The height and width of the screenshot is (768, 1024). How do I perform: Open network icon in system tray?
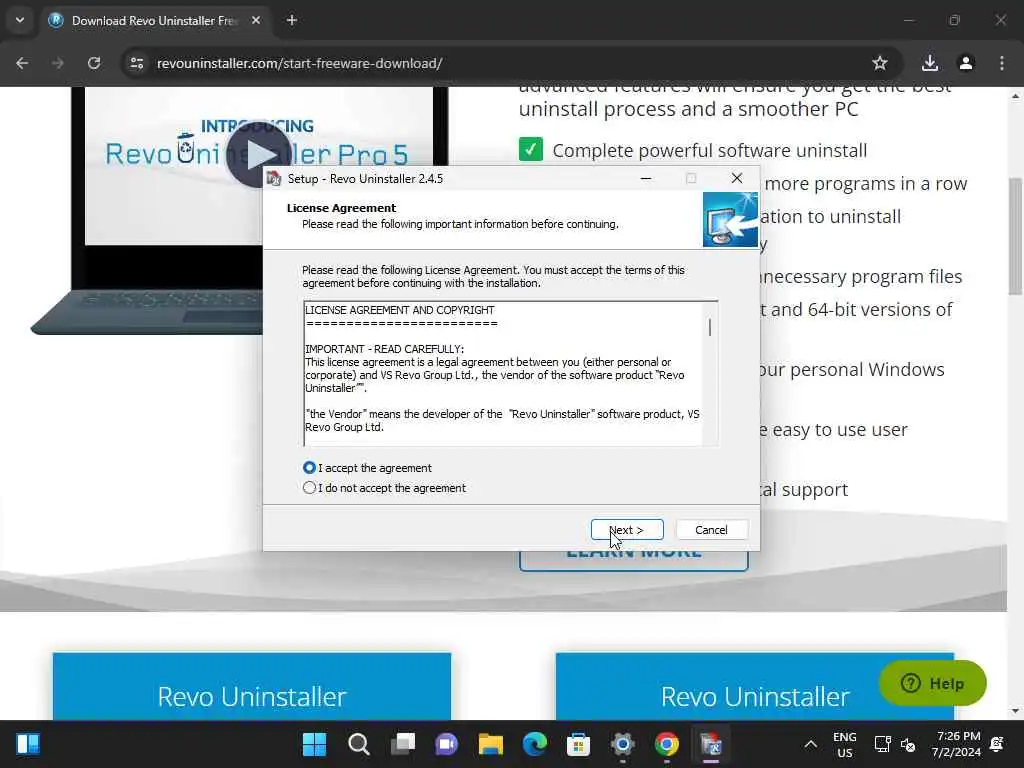pos(882,744)
